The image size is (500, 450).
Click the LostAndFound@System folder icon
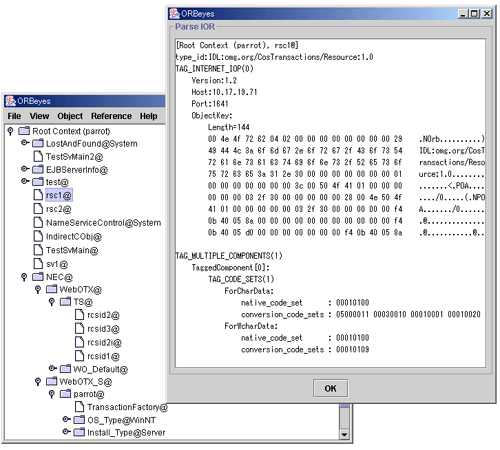click(x=38, y=143)
